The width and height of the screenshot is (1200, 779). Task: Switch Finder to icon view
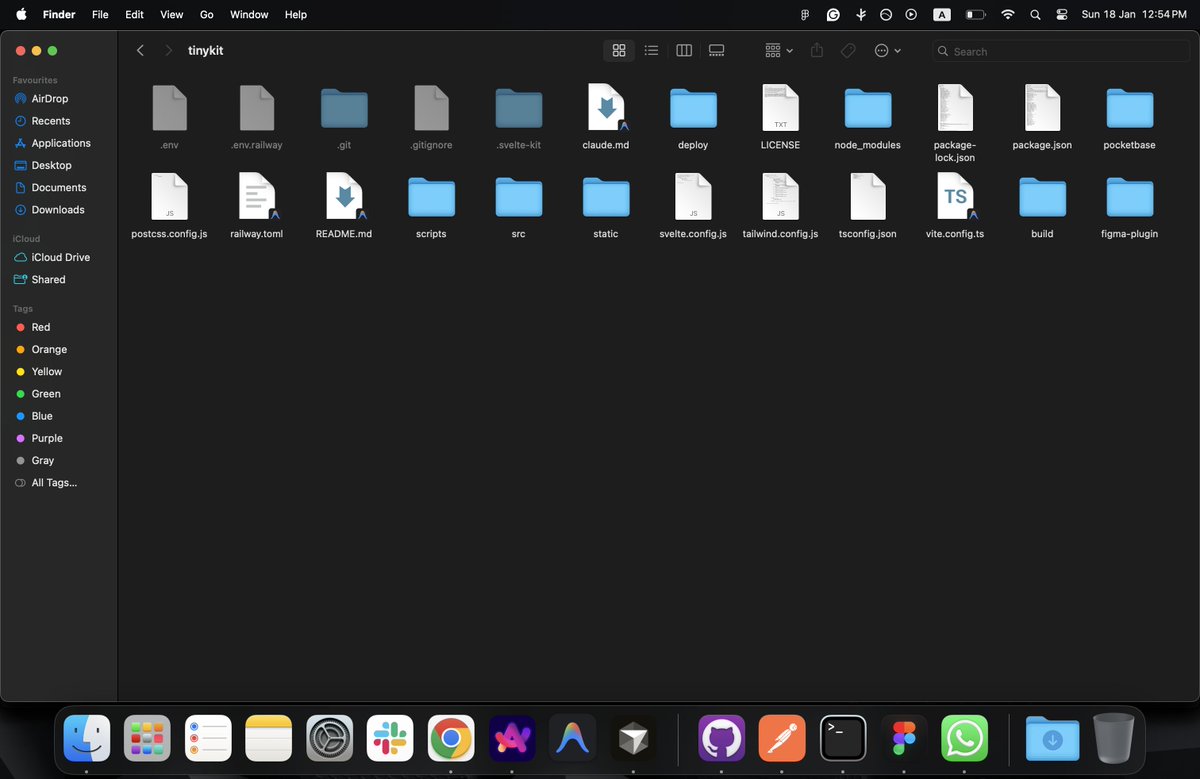tap(619, 50)
